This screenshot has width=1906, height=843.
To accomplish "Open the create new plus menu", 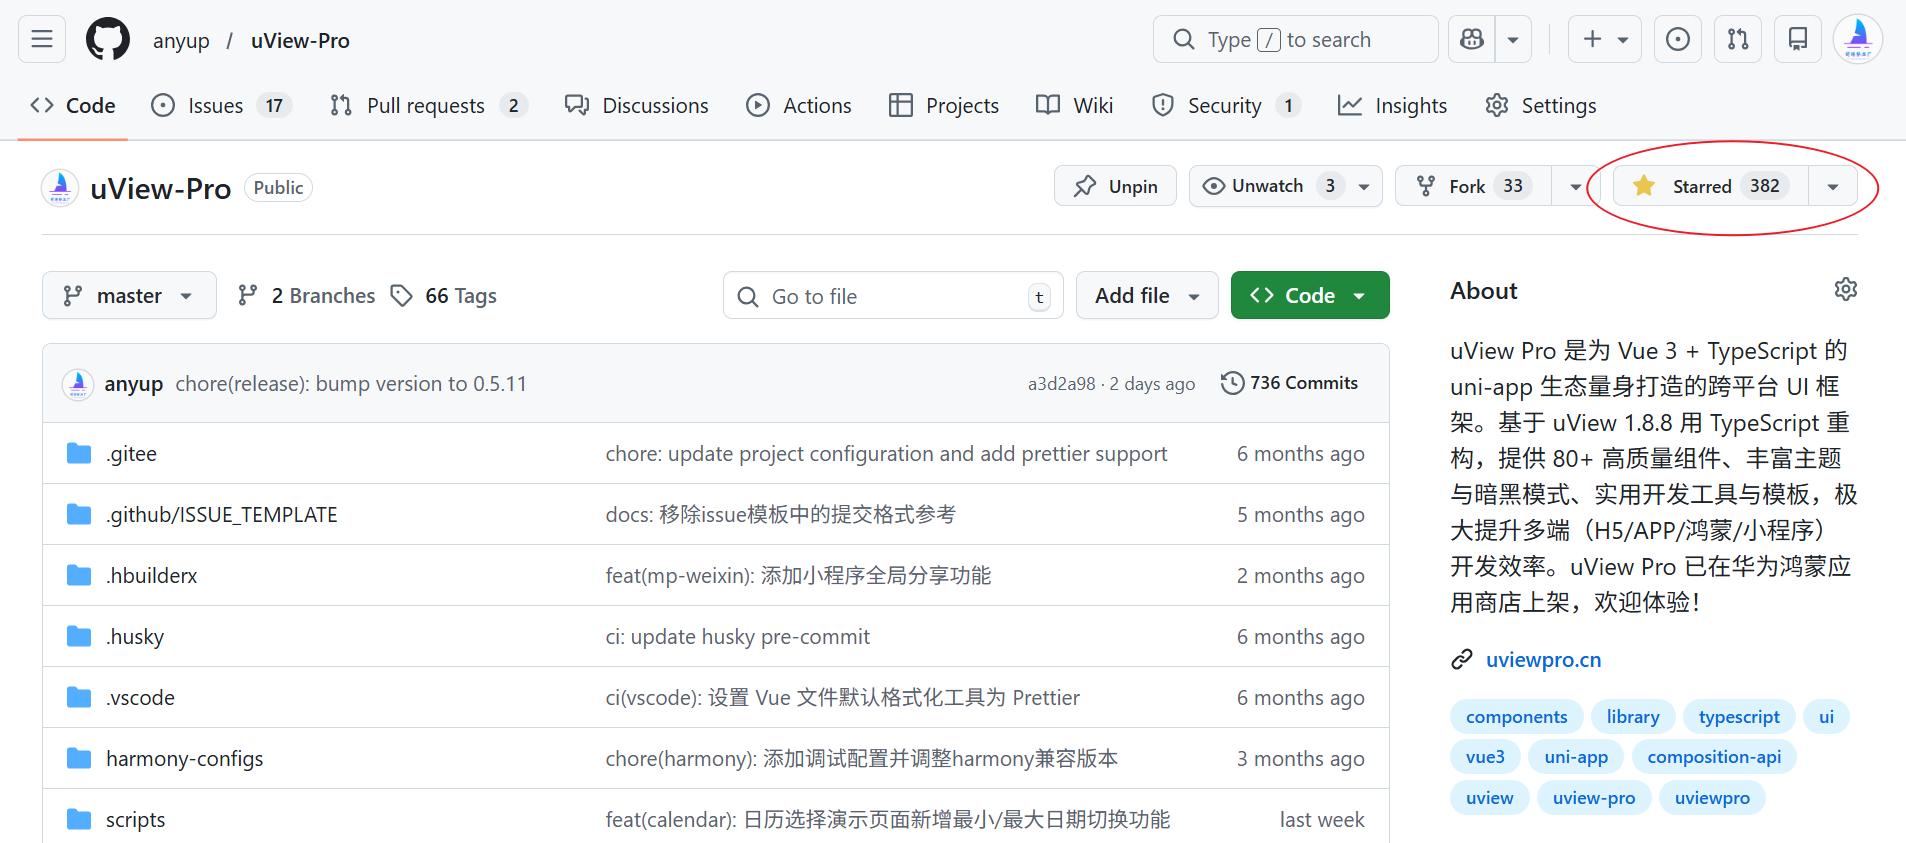I will [1605, 39].
